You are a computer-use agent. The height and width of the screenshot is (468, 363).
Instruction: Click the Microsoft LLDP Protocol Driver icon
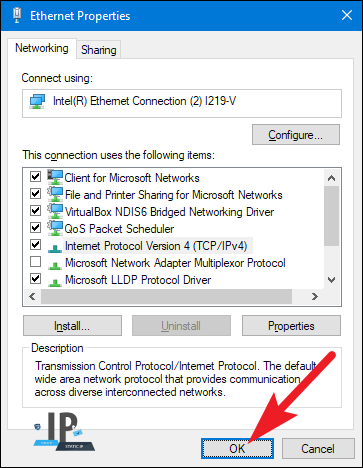click(55, 282)
